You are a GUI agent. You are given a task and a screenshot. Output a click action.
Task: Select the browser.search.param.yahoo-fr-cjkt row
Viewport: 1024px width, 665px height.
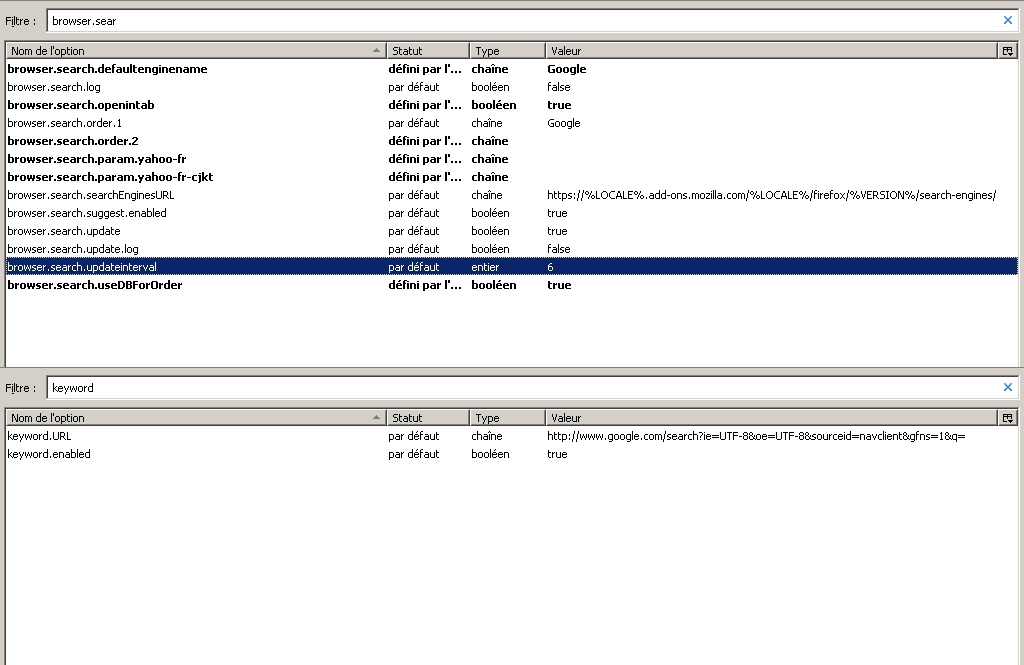pos(512,177)
